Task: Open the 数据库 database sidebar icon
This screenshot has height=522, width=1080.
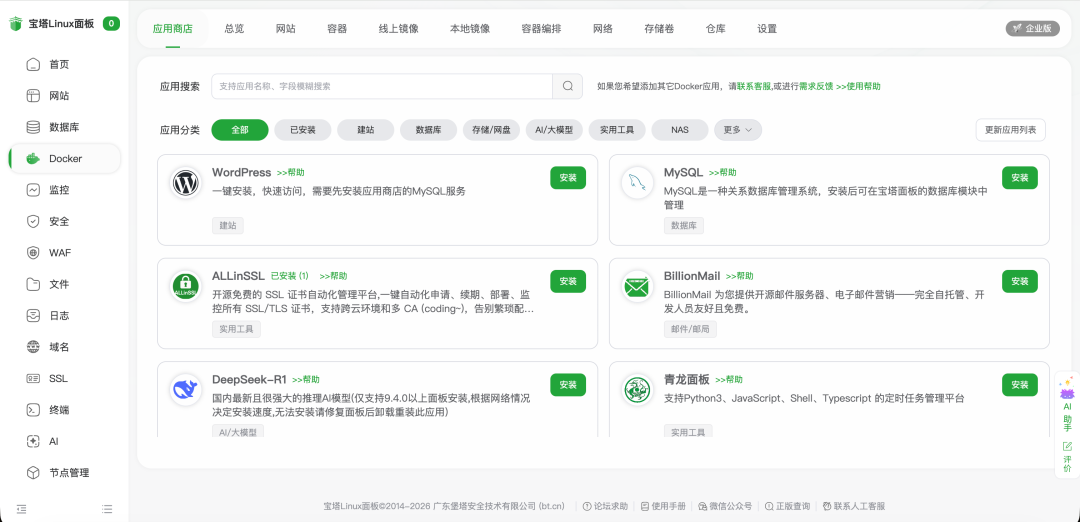Action: 33,127
